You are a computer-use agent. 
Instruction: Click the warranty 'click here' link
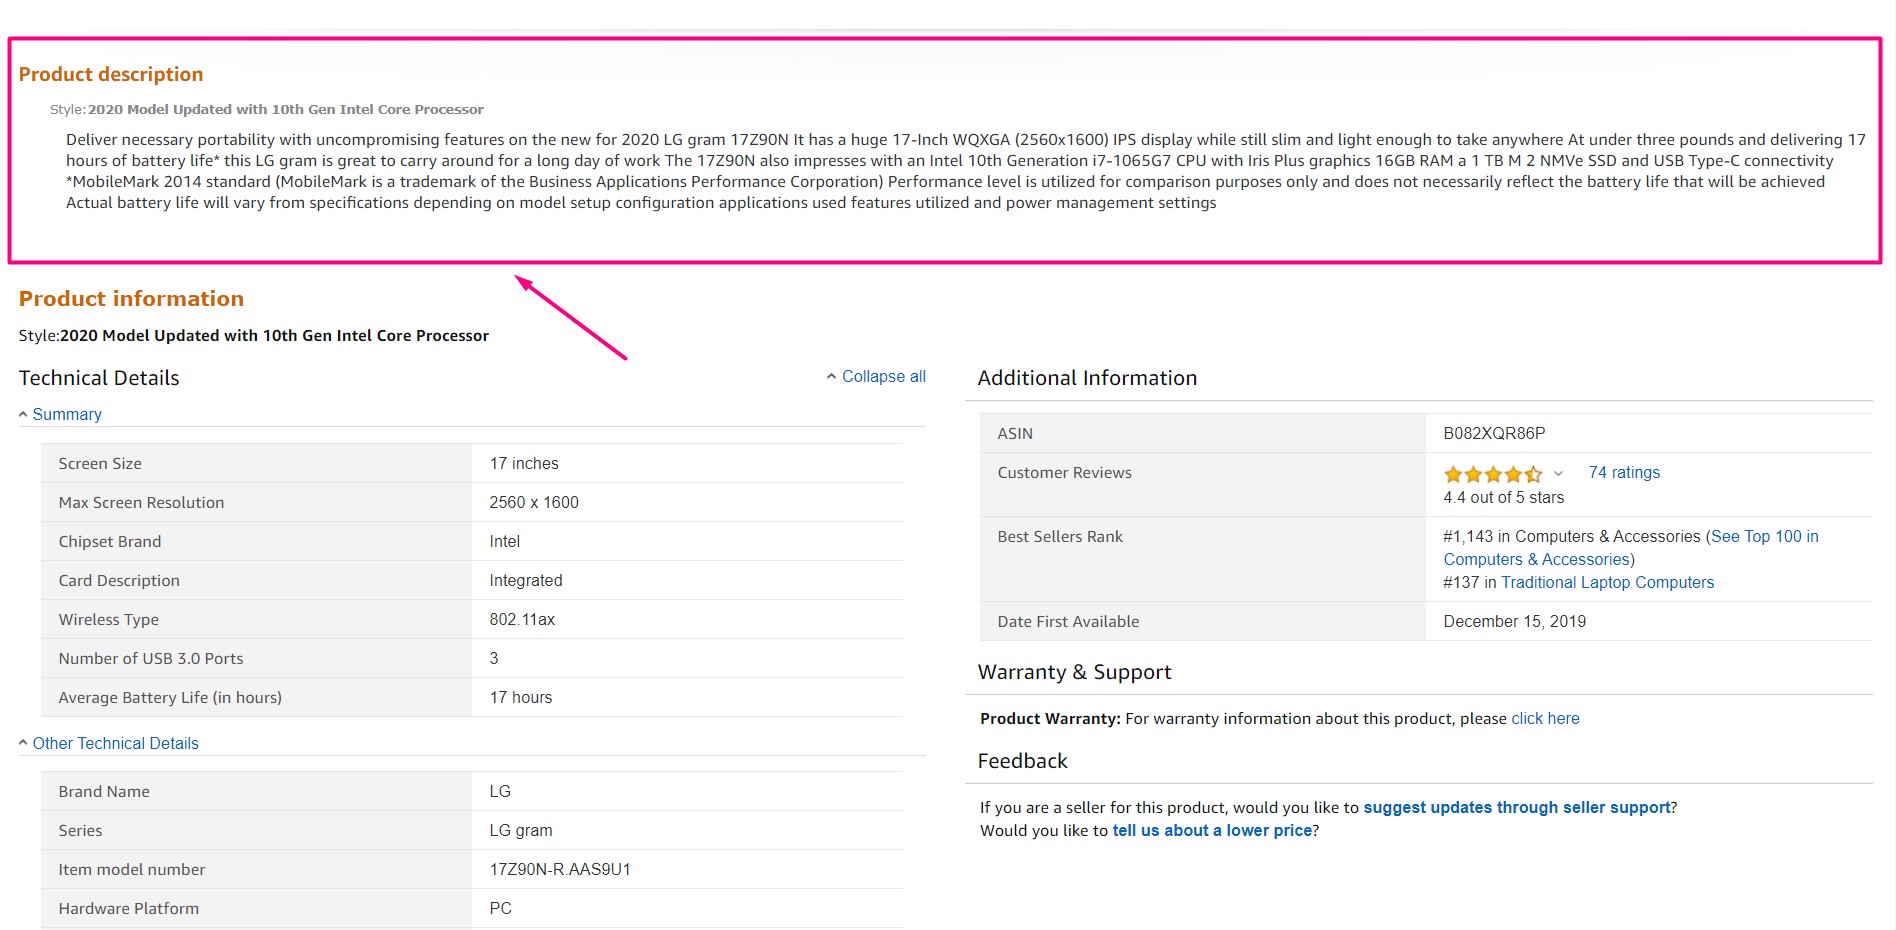pos(1545,718)
